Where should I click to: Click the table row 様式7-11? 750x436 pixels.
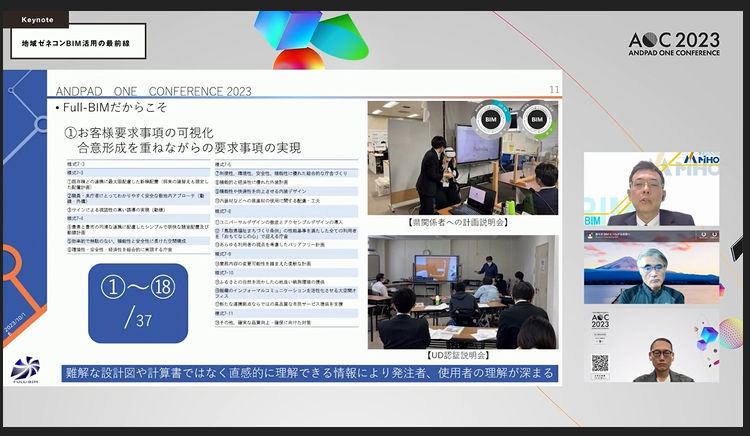(286, 314)
